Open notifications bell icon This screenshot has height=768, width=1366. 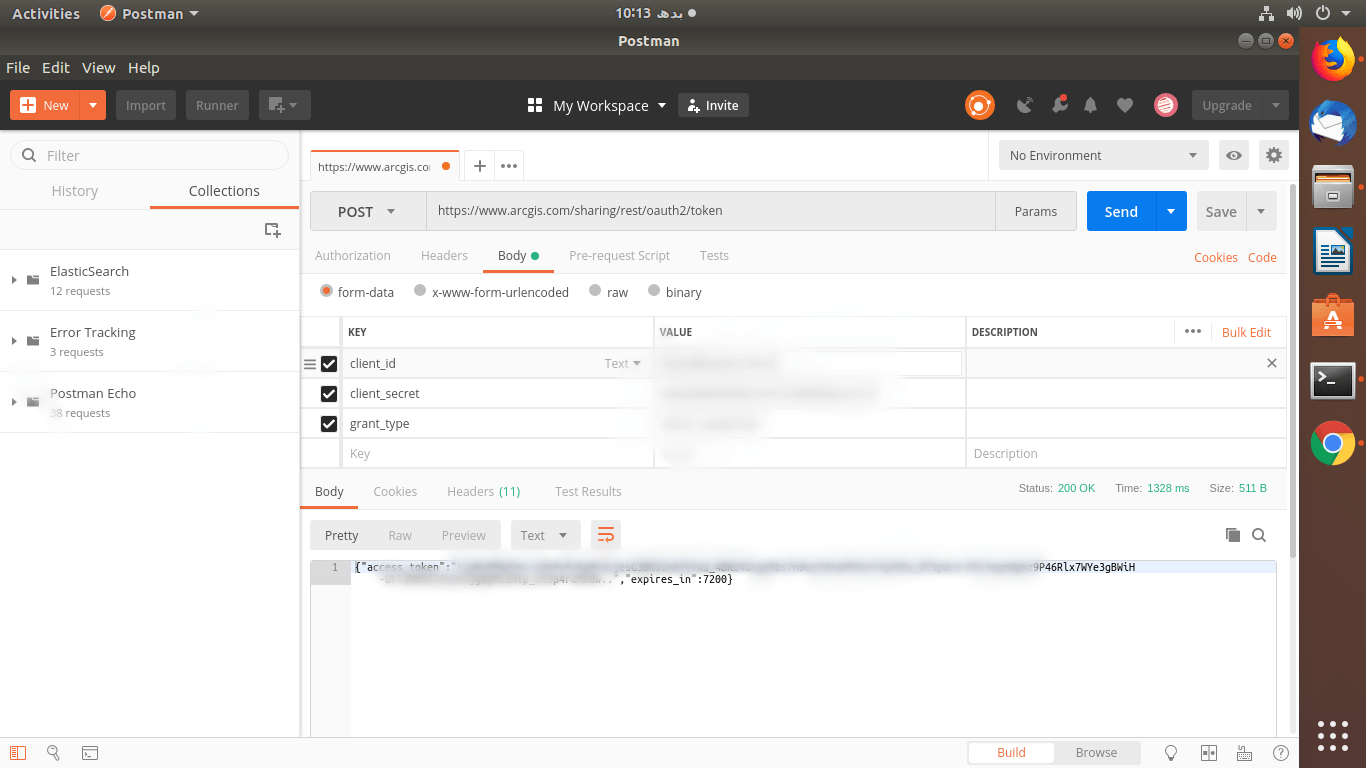tap(1091, 105)
